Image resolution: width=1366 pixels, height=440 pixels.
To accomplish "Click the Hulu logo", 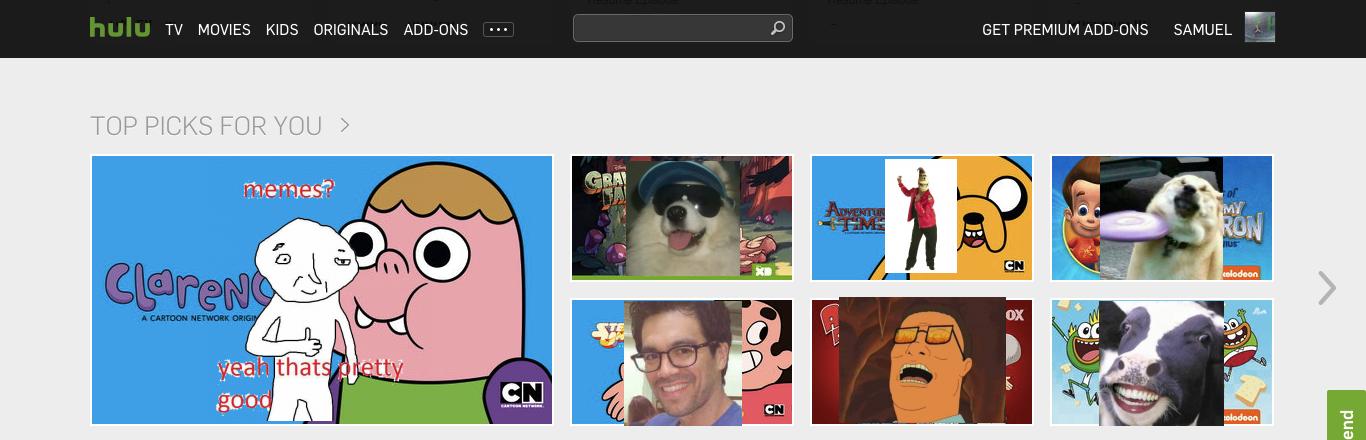I will pos(119,28).
